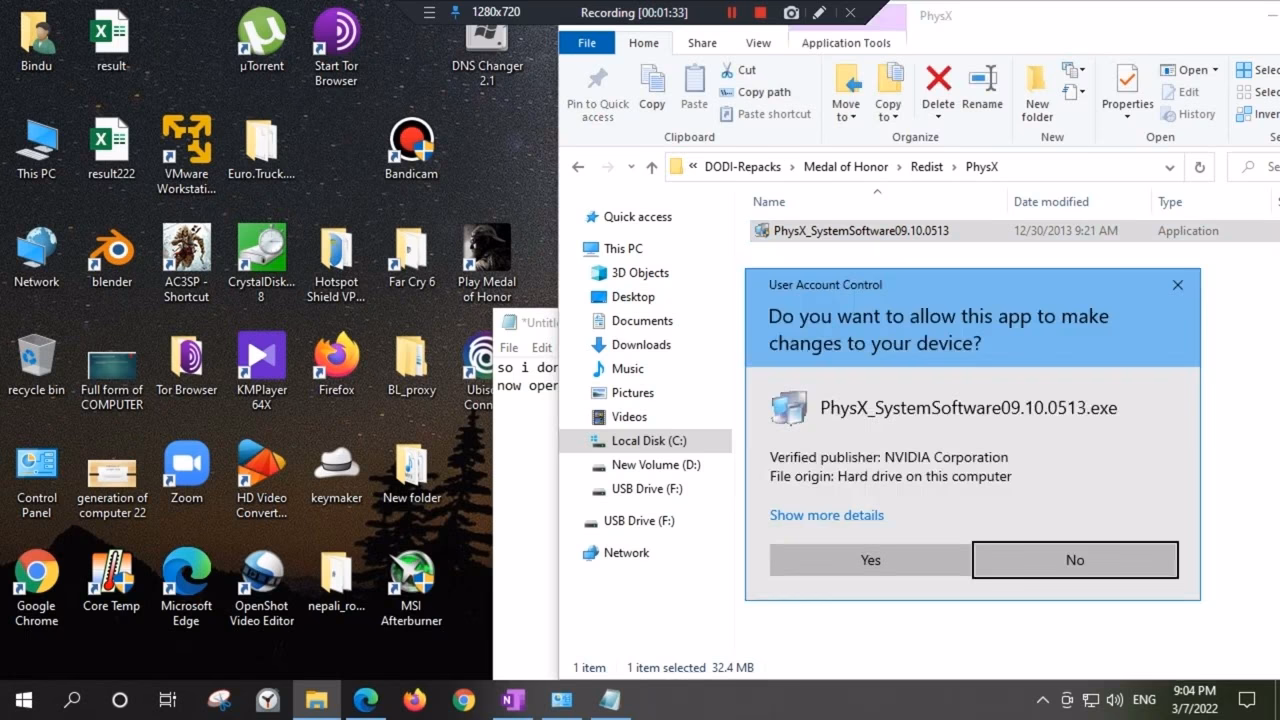Click Paste shortcut in the ribbon
This screenshot has width=1280, height=720.
pyautogui.click(x=765, y=114)
